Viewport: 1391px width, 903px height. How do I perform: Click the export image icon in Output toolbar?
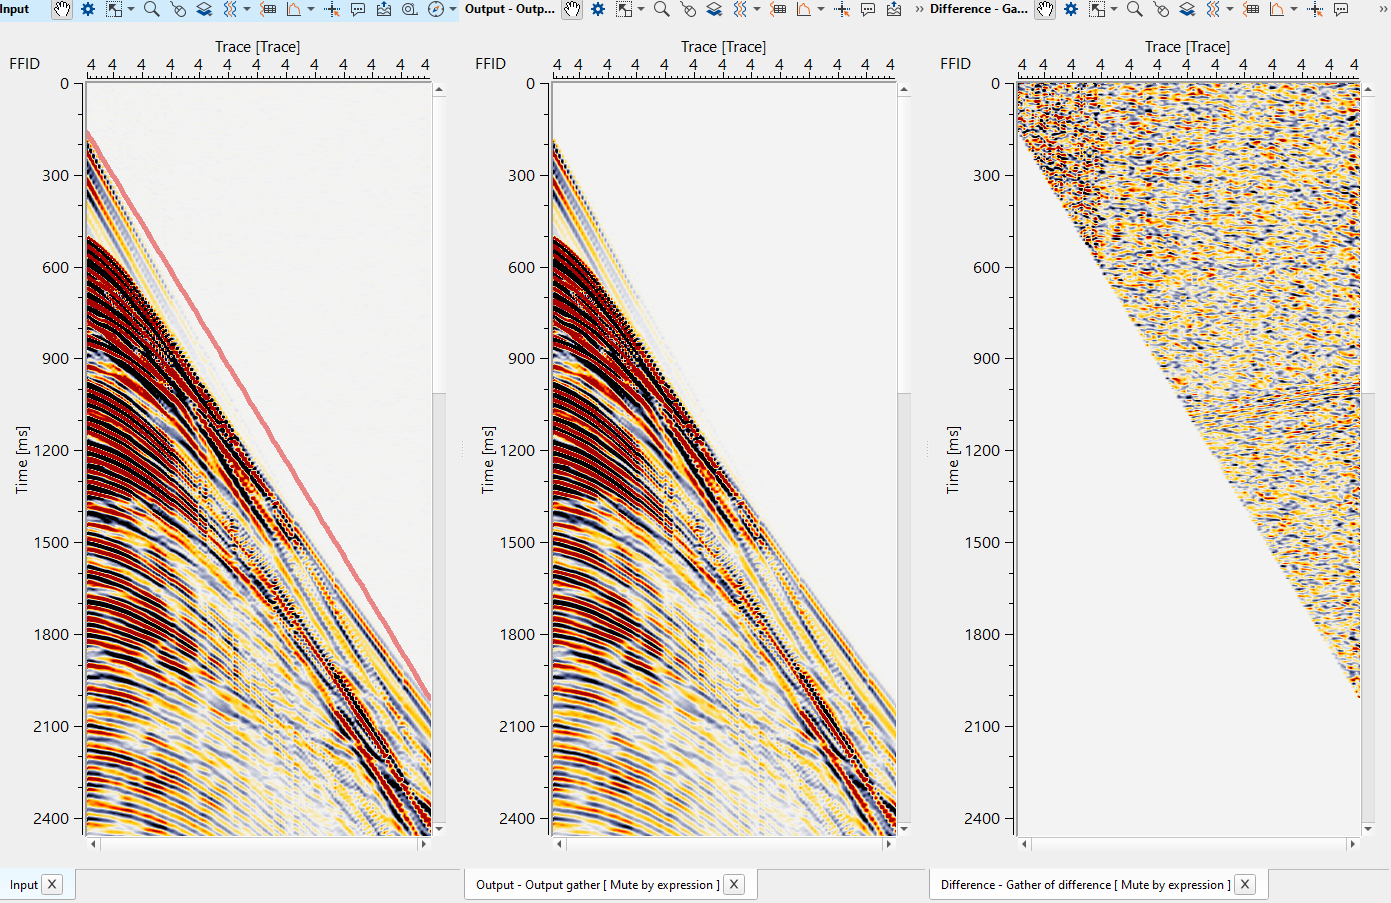tap(894, 10)
